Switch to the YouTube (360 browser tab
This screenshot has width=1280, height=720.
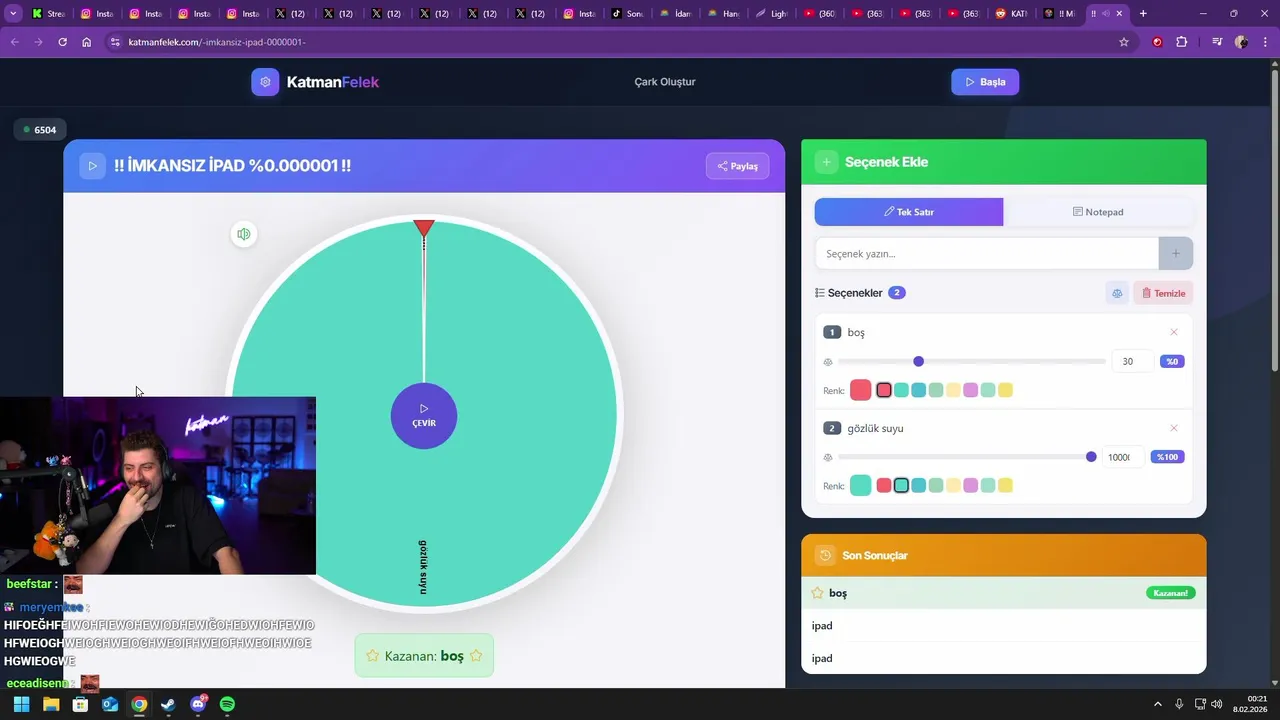[x=820, y=14]
